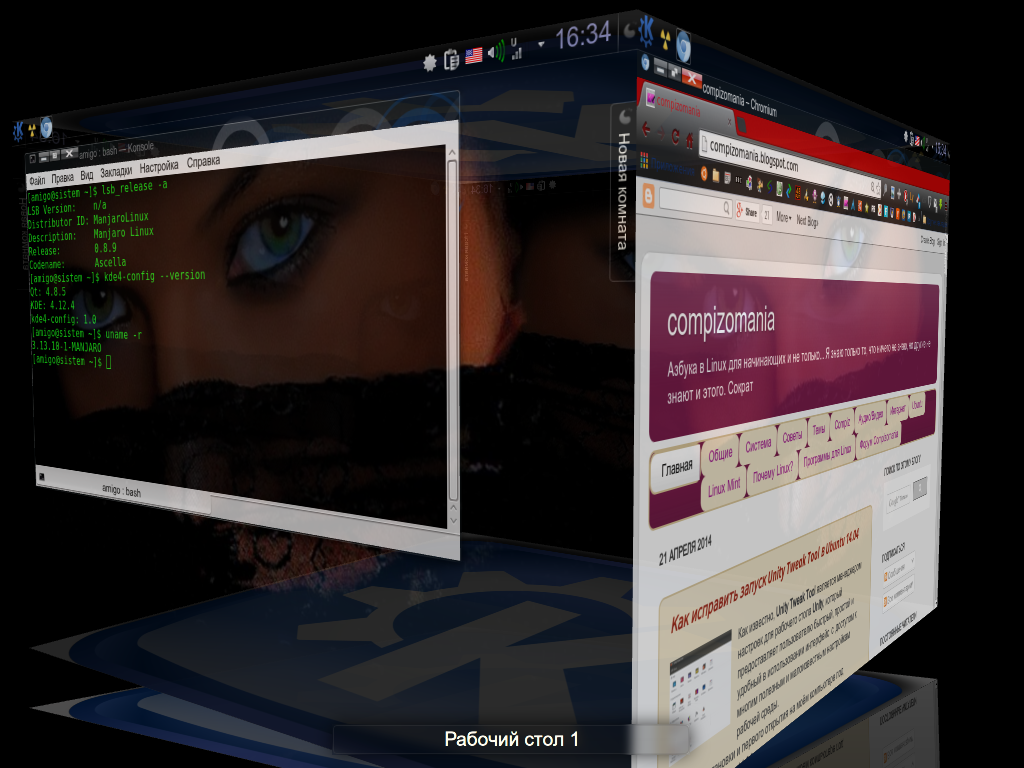This screenshot has height=768, width=1024.
Task: Click gear-shaped tray icon beside clipboard
Action: [430, 63]
